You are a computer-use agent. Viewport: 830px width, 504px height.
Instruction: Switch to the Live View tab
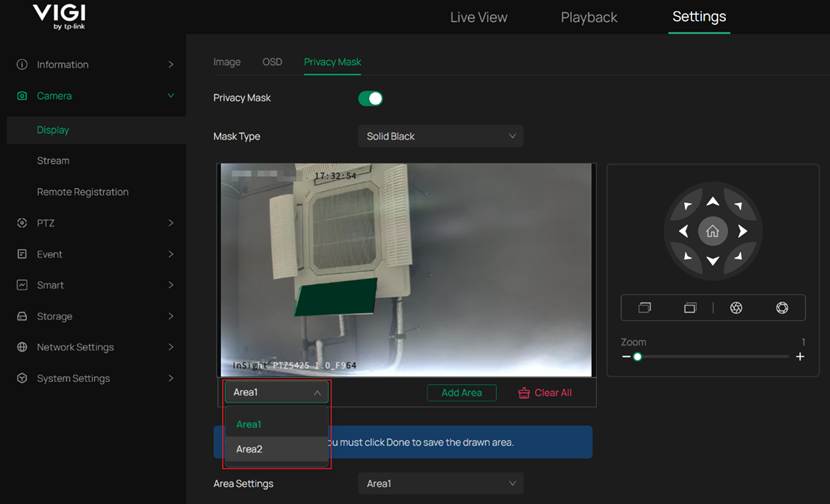click(x=479, y=17)
